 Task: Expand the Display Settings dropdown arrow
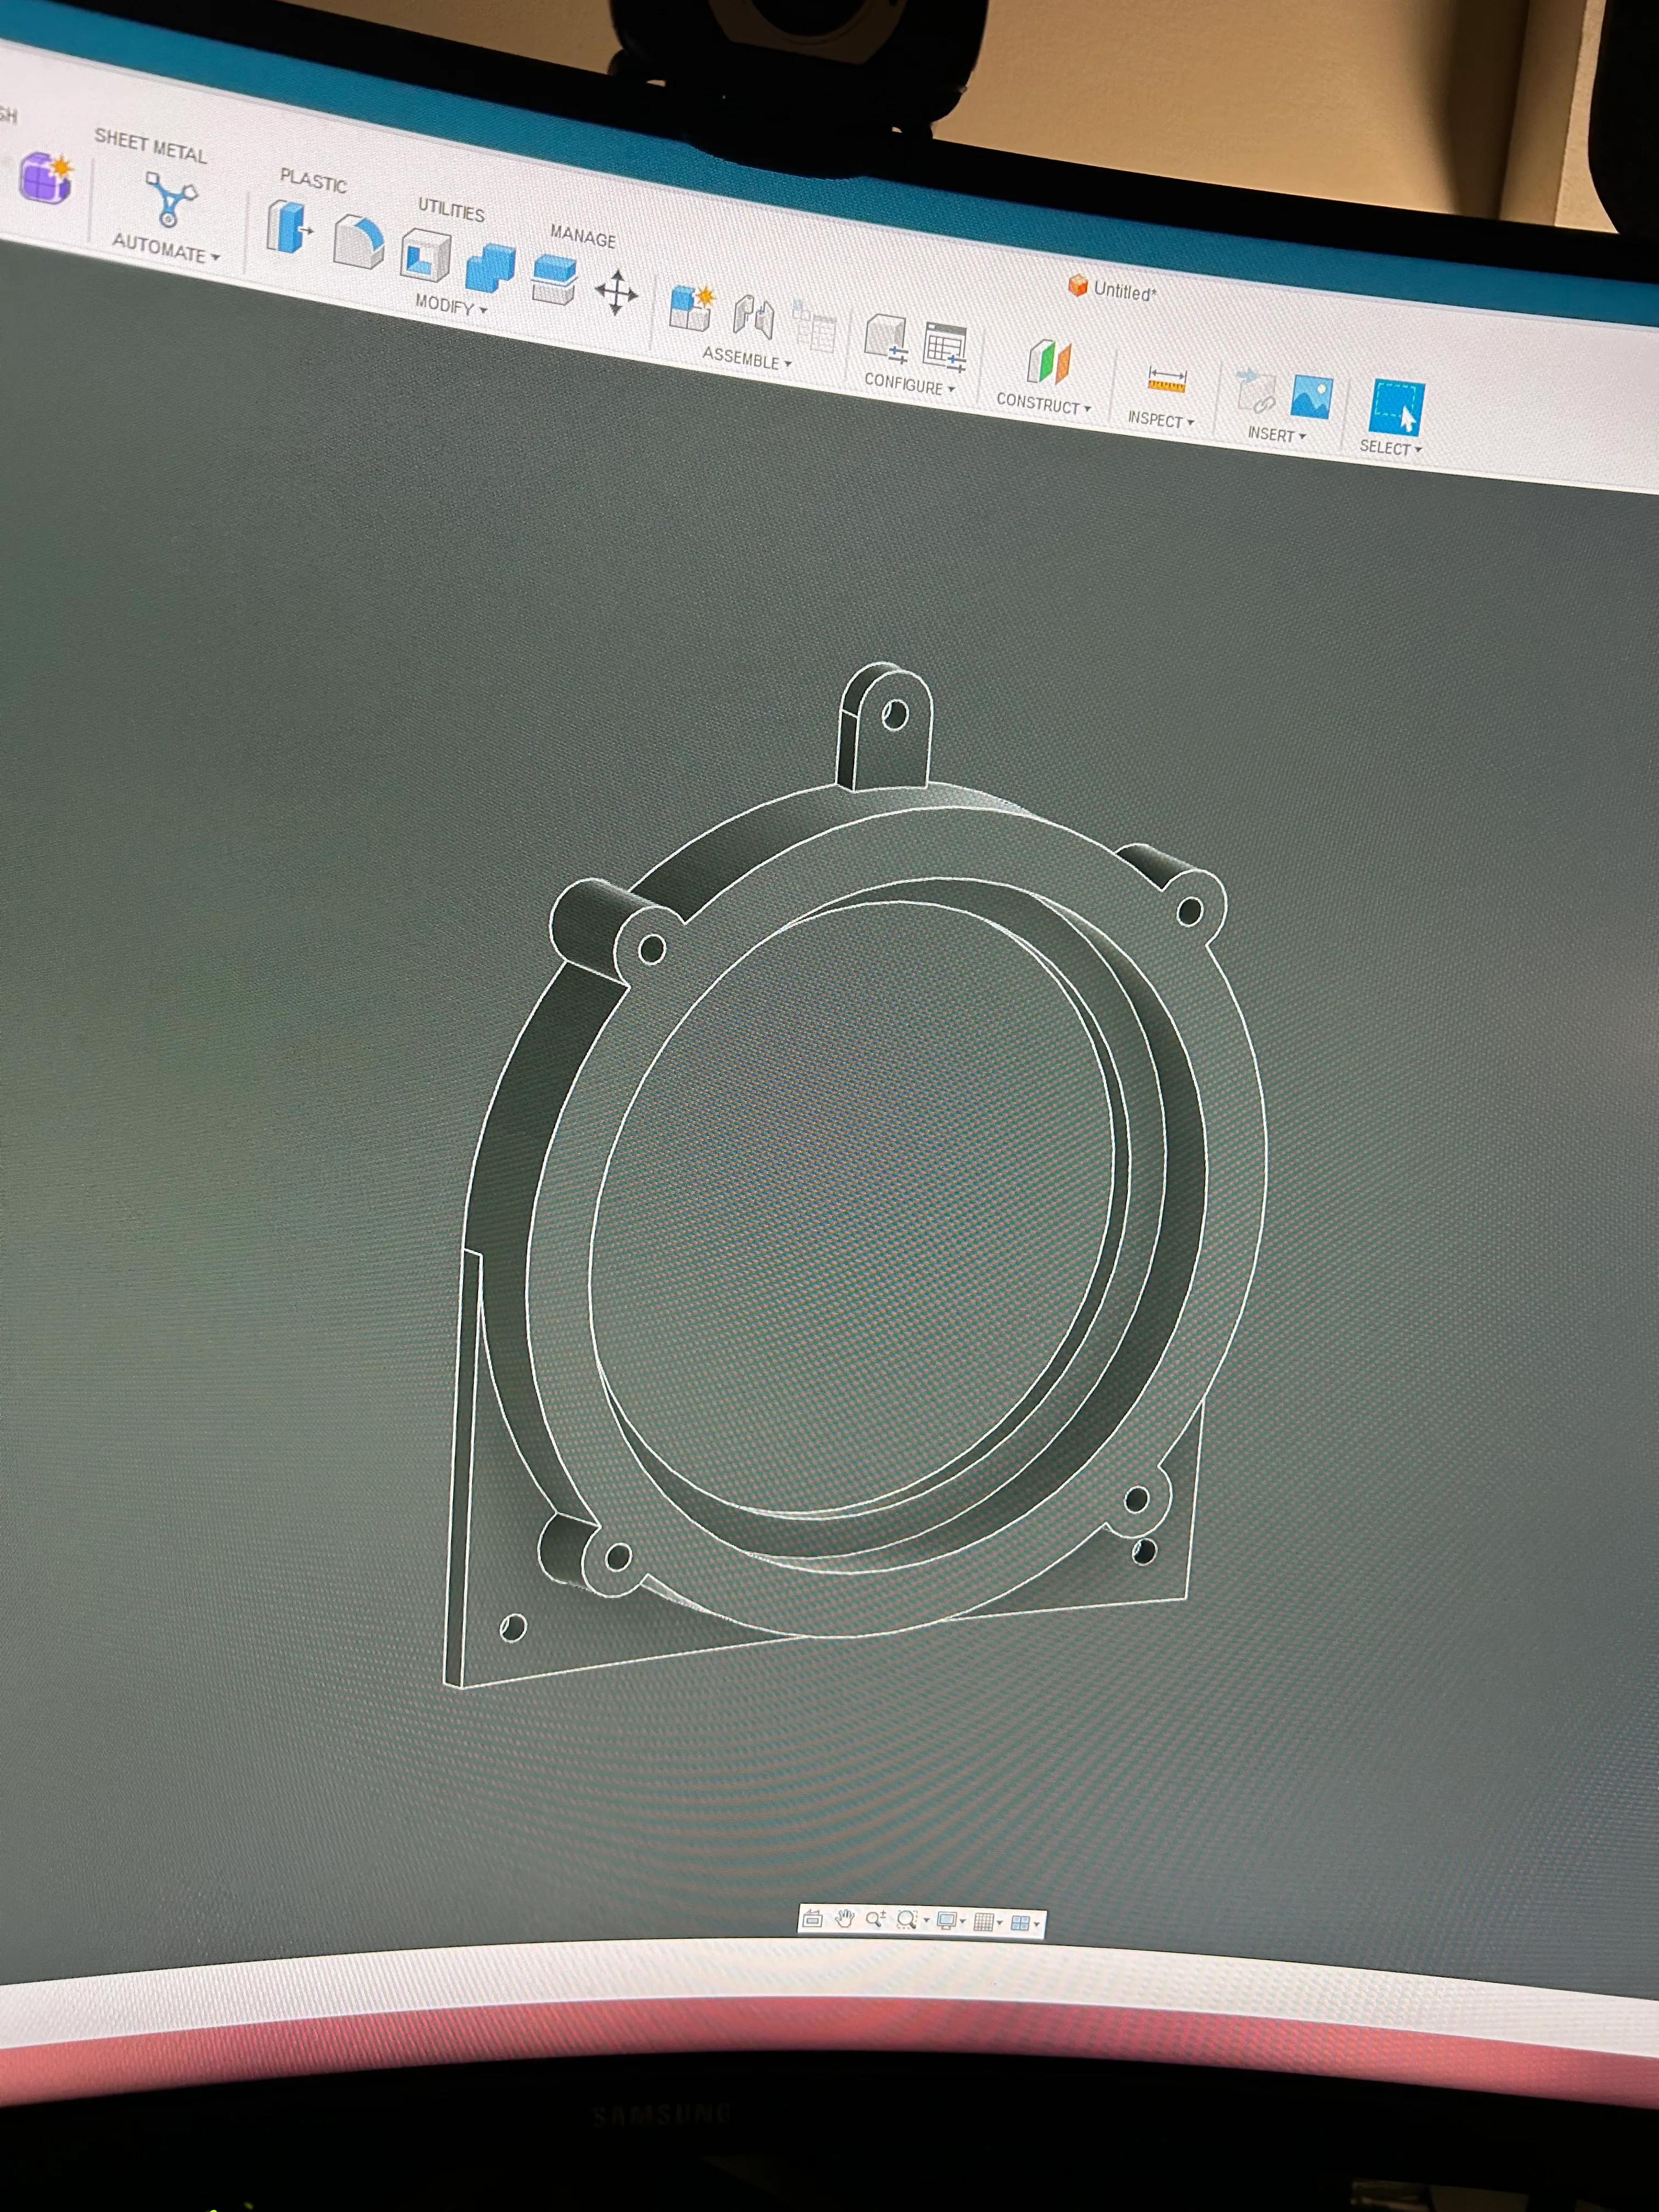click(962, 1922)
